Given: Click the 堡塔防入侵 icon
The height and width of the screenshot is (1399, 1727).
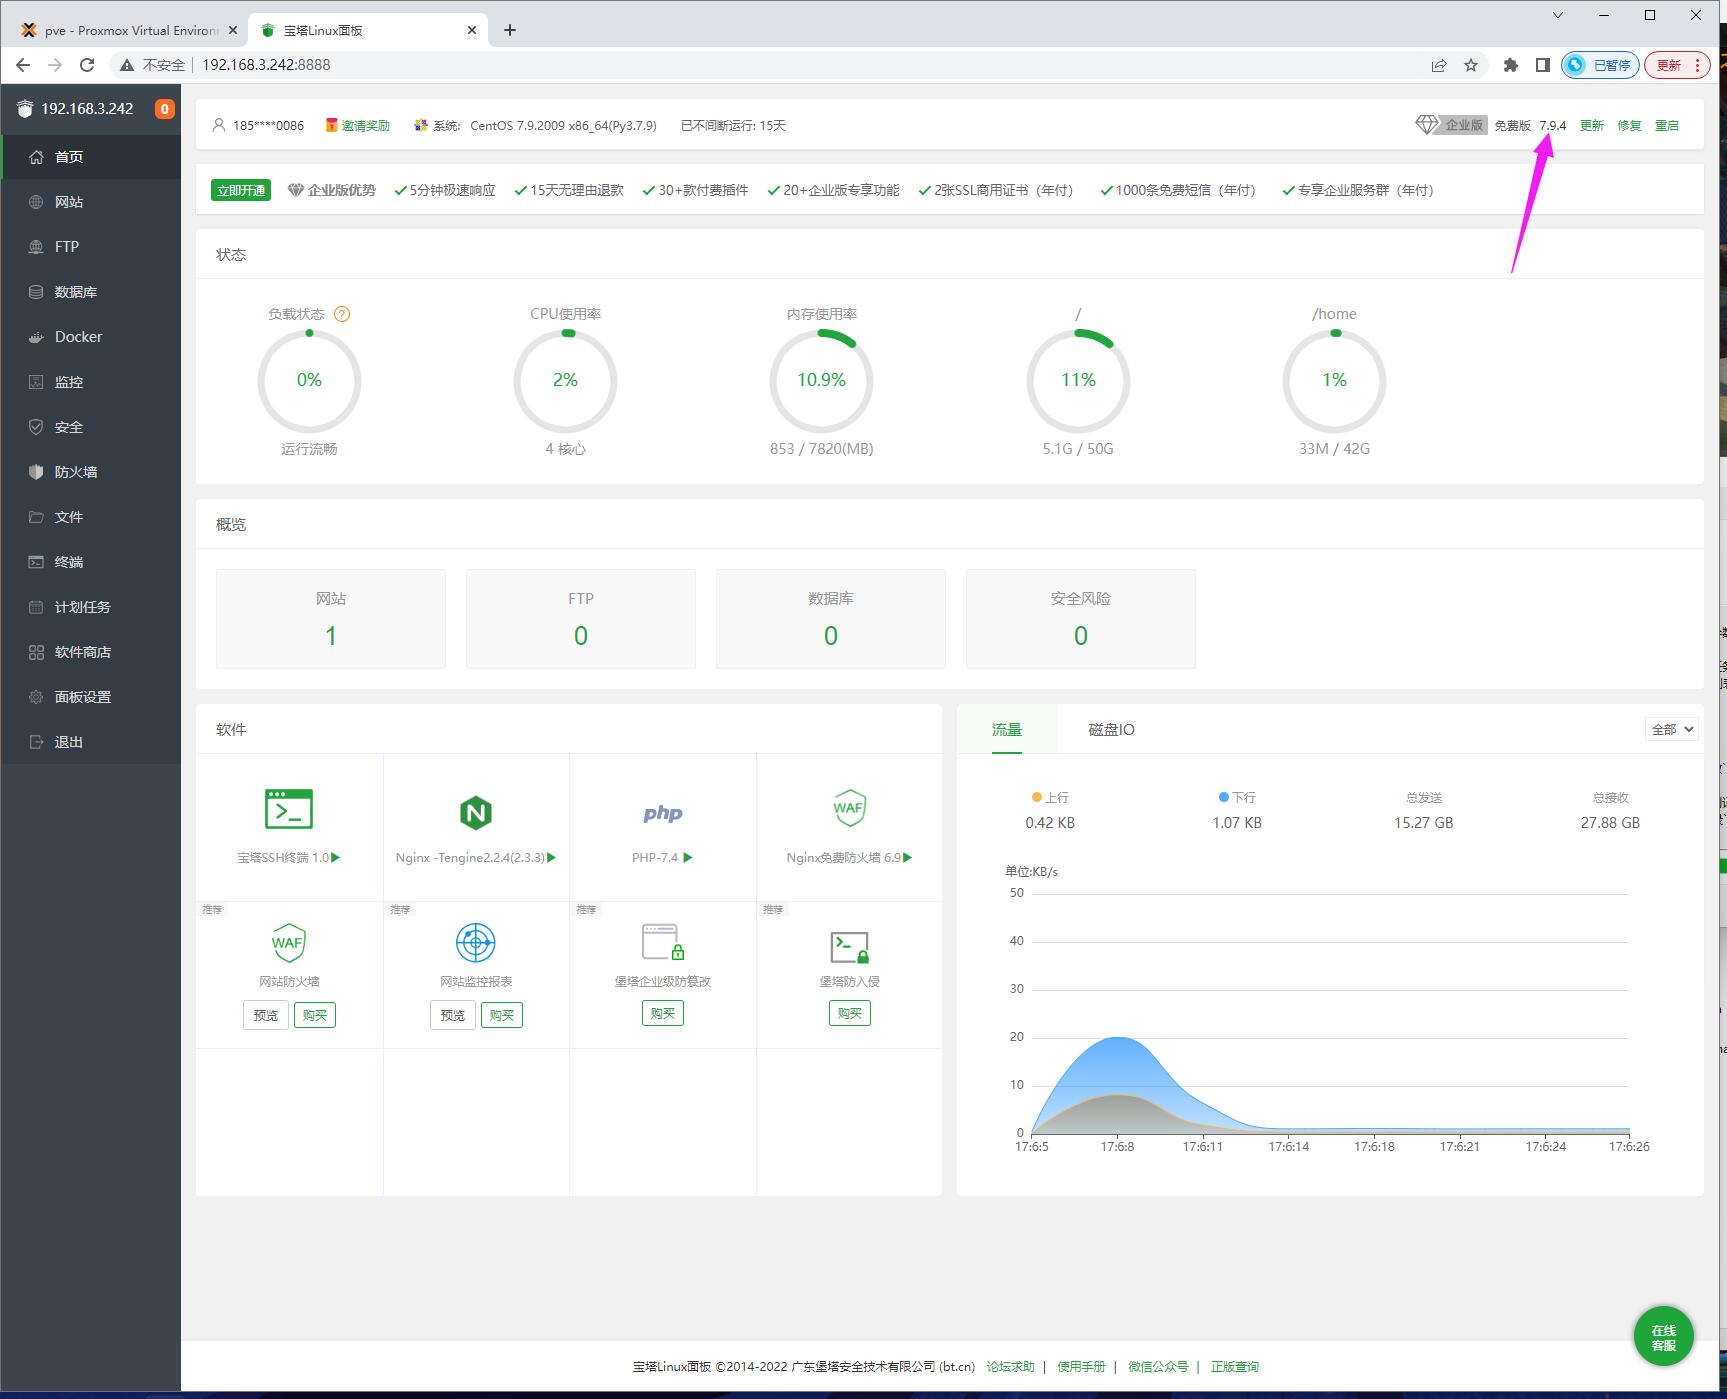Looking at the screenshot, I should click(849, 946).
